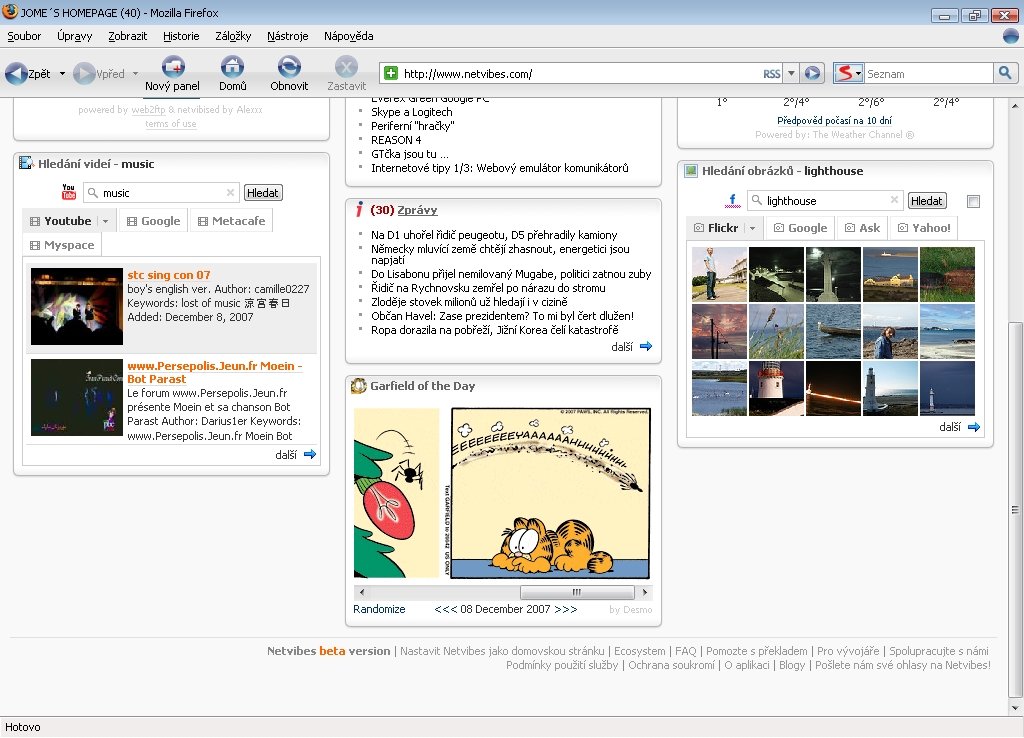Click the page vertical scrollbar thumb

pos(1015,510)
